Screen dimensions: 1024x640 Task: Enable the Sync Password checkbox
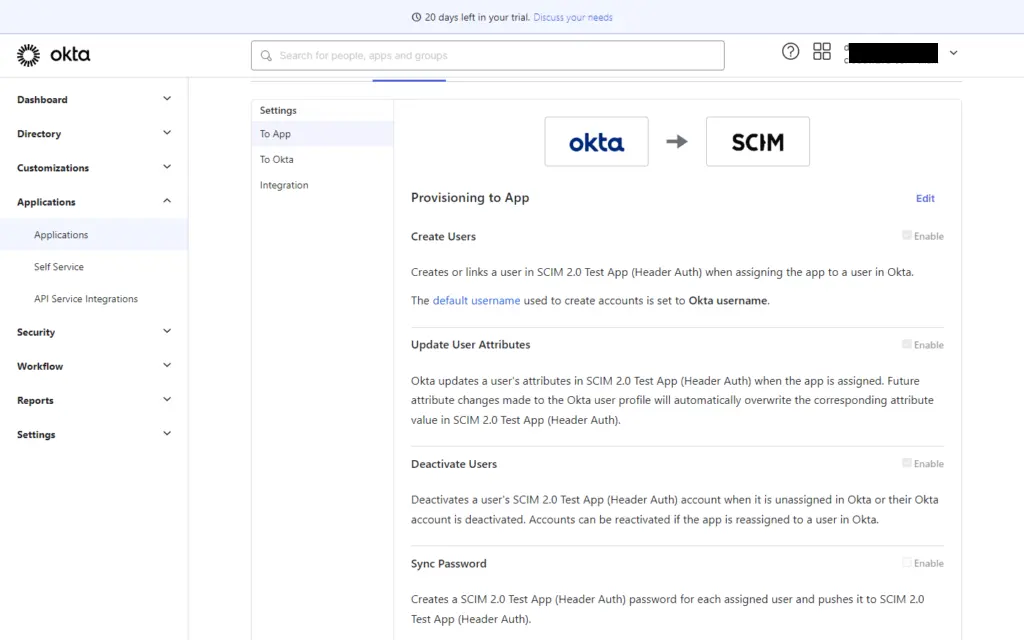[x=906, y=562]
